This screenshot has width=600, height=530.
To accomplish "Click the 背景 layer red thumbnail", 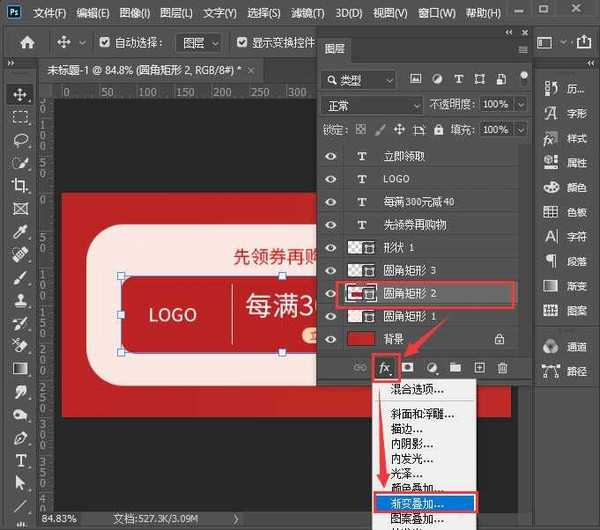I will pyautogui.click(x=360, y=339).
